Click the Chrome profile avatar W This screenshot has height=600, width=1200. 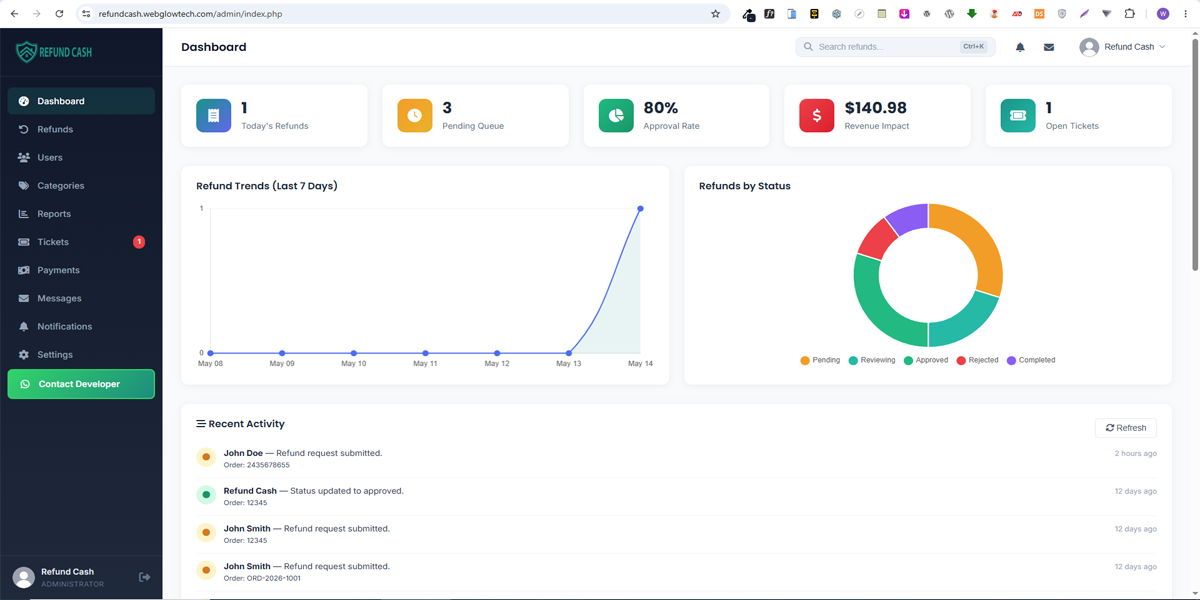click(1163, 14)
